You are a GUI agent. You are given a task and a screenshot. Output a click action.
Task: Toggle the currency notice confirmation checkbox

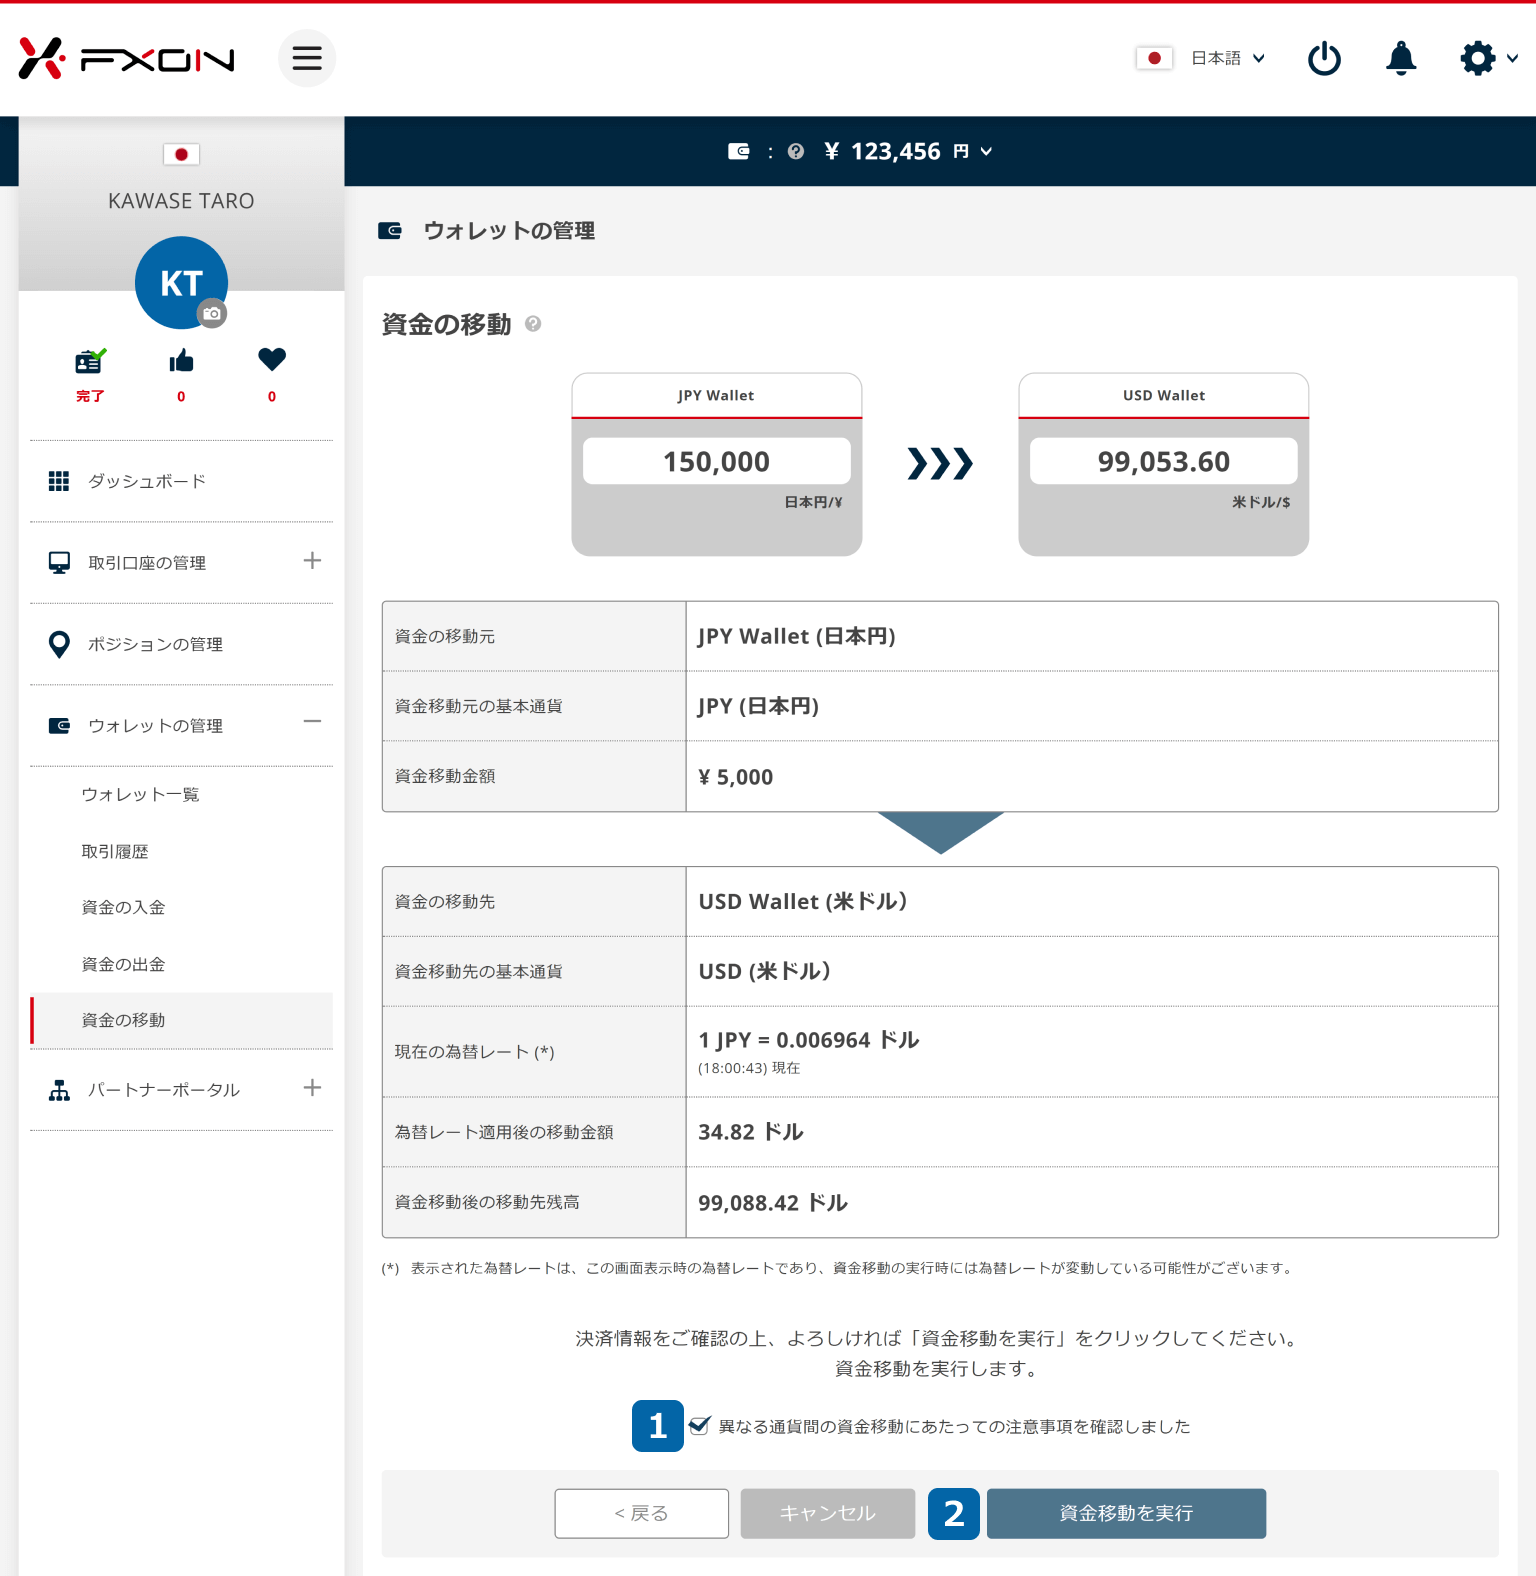pyautogui.click(x=700, y=1425)
